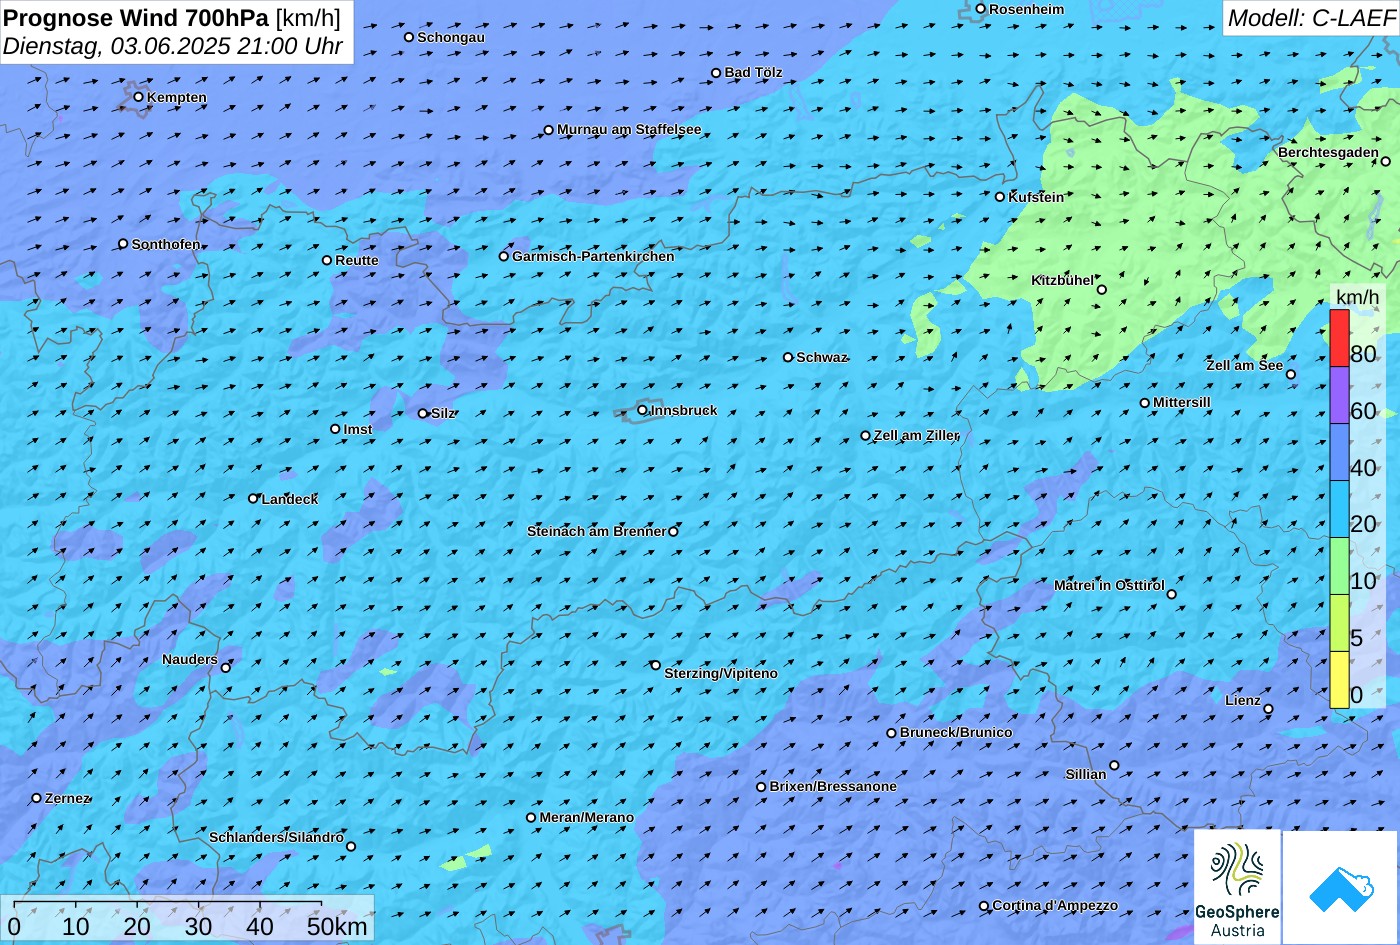
Task: Click the Landeck label
Action: pos(290,499)
